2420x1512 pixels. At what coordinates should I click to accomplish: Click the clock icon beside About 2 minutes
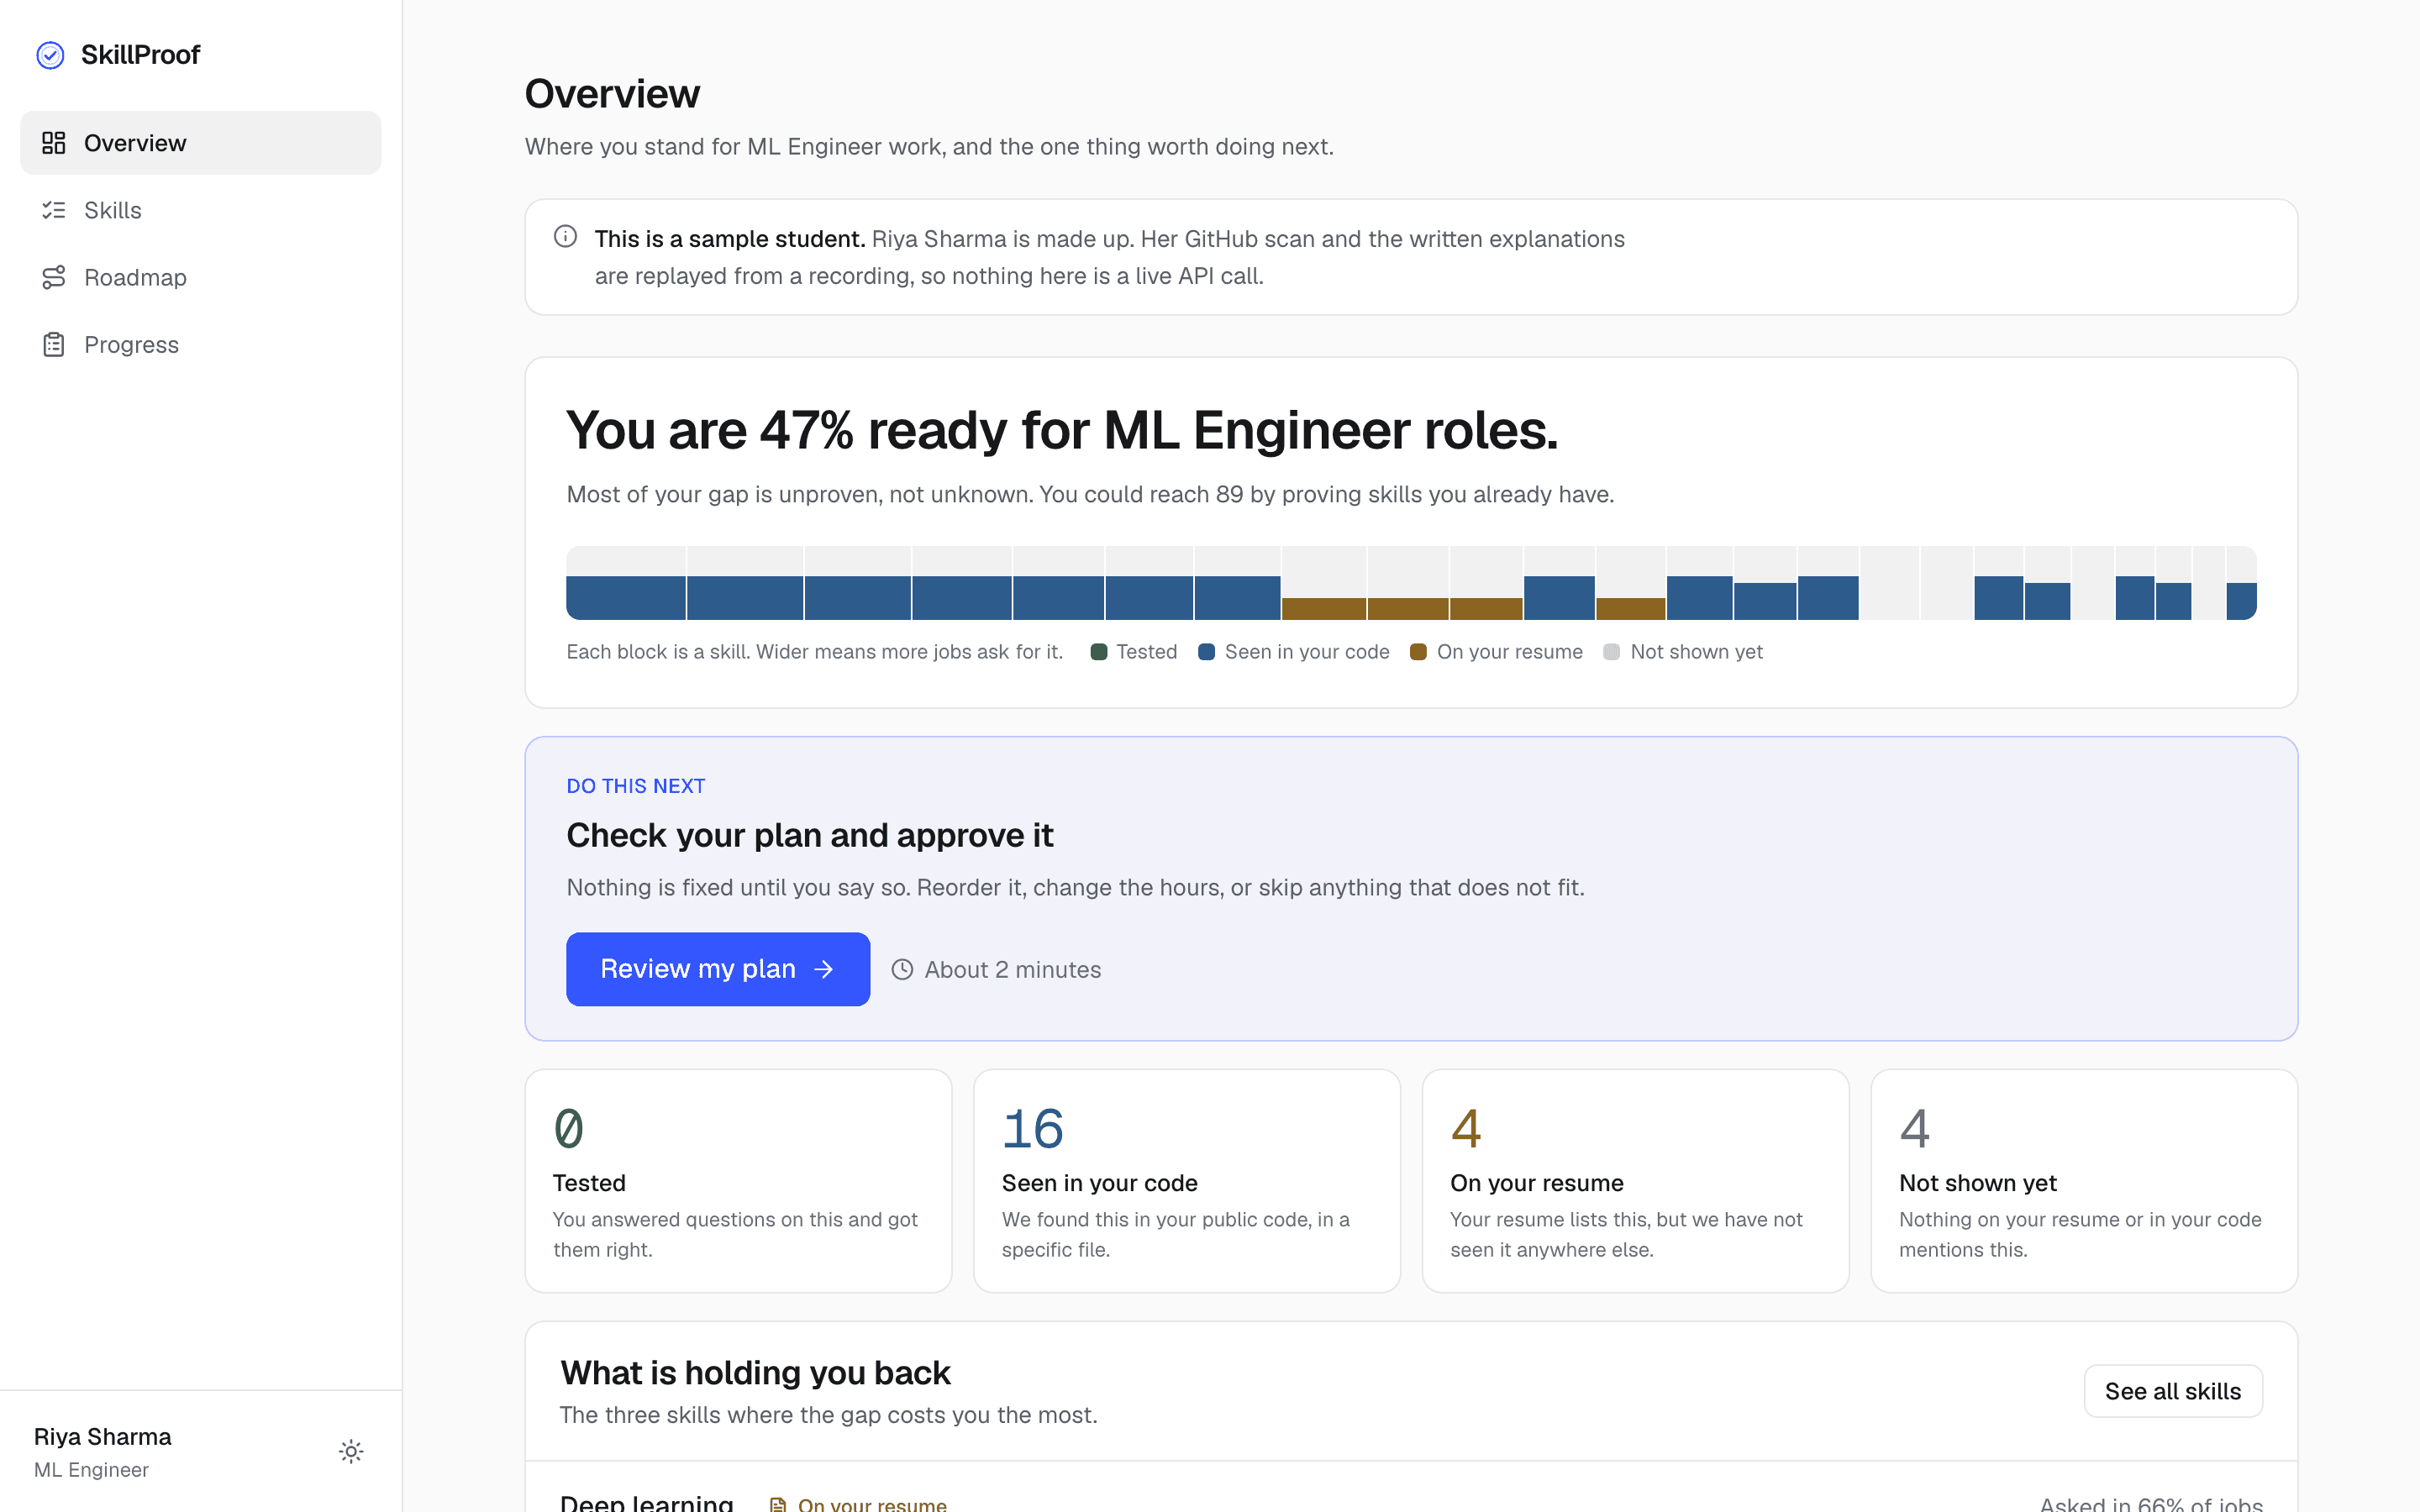902,969
